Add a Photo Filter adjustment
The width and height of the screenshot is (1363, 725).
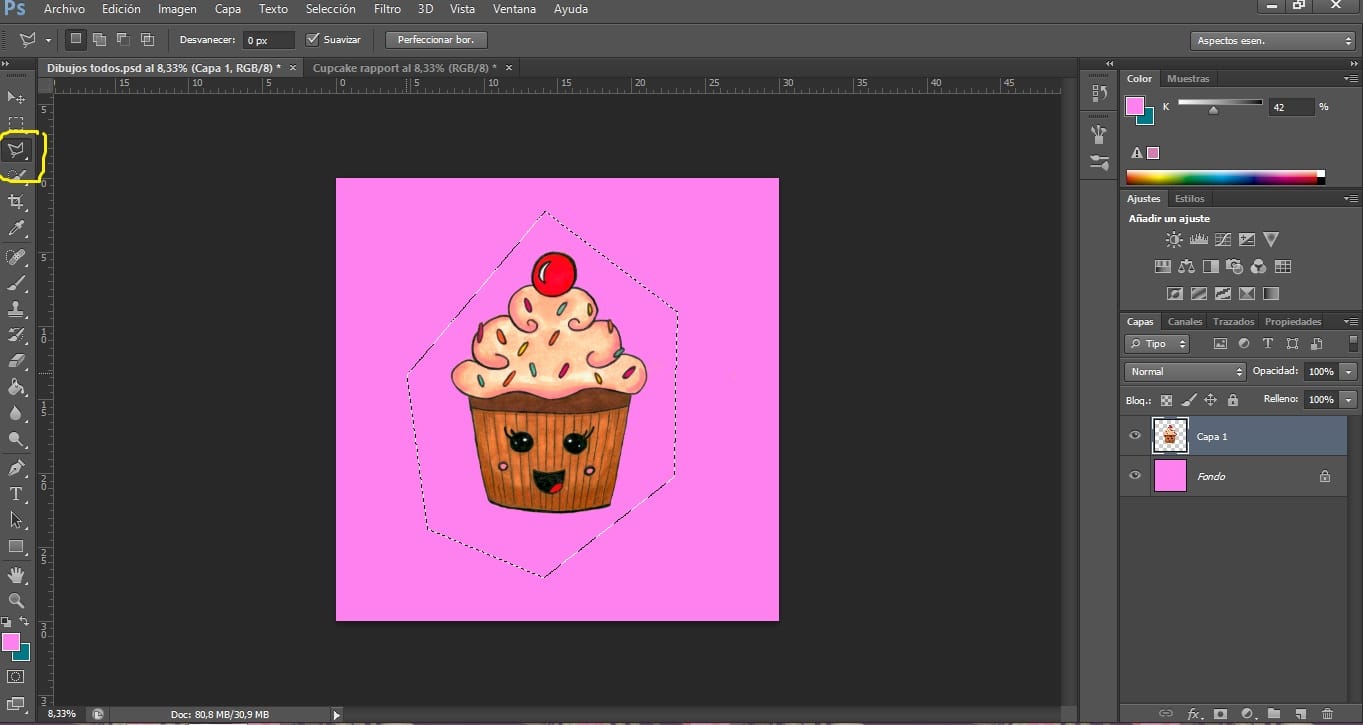pyautogui.click(x=1235, y=267)
